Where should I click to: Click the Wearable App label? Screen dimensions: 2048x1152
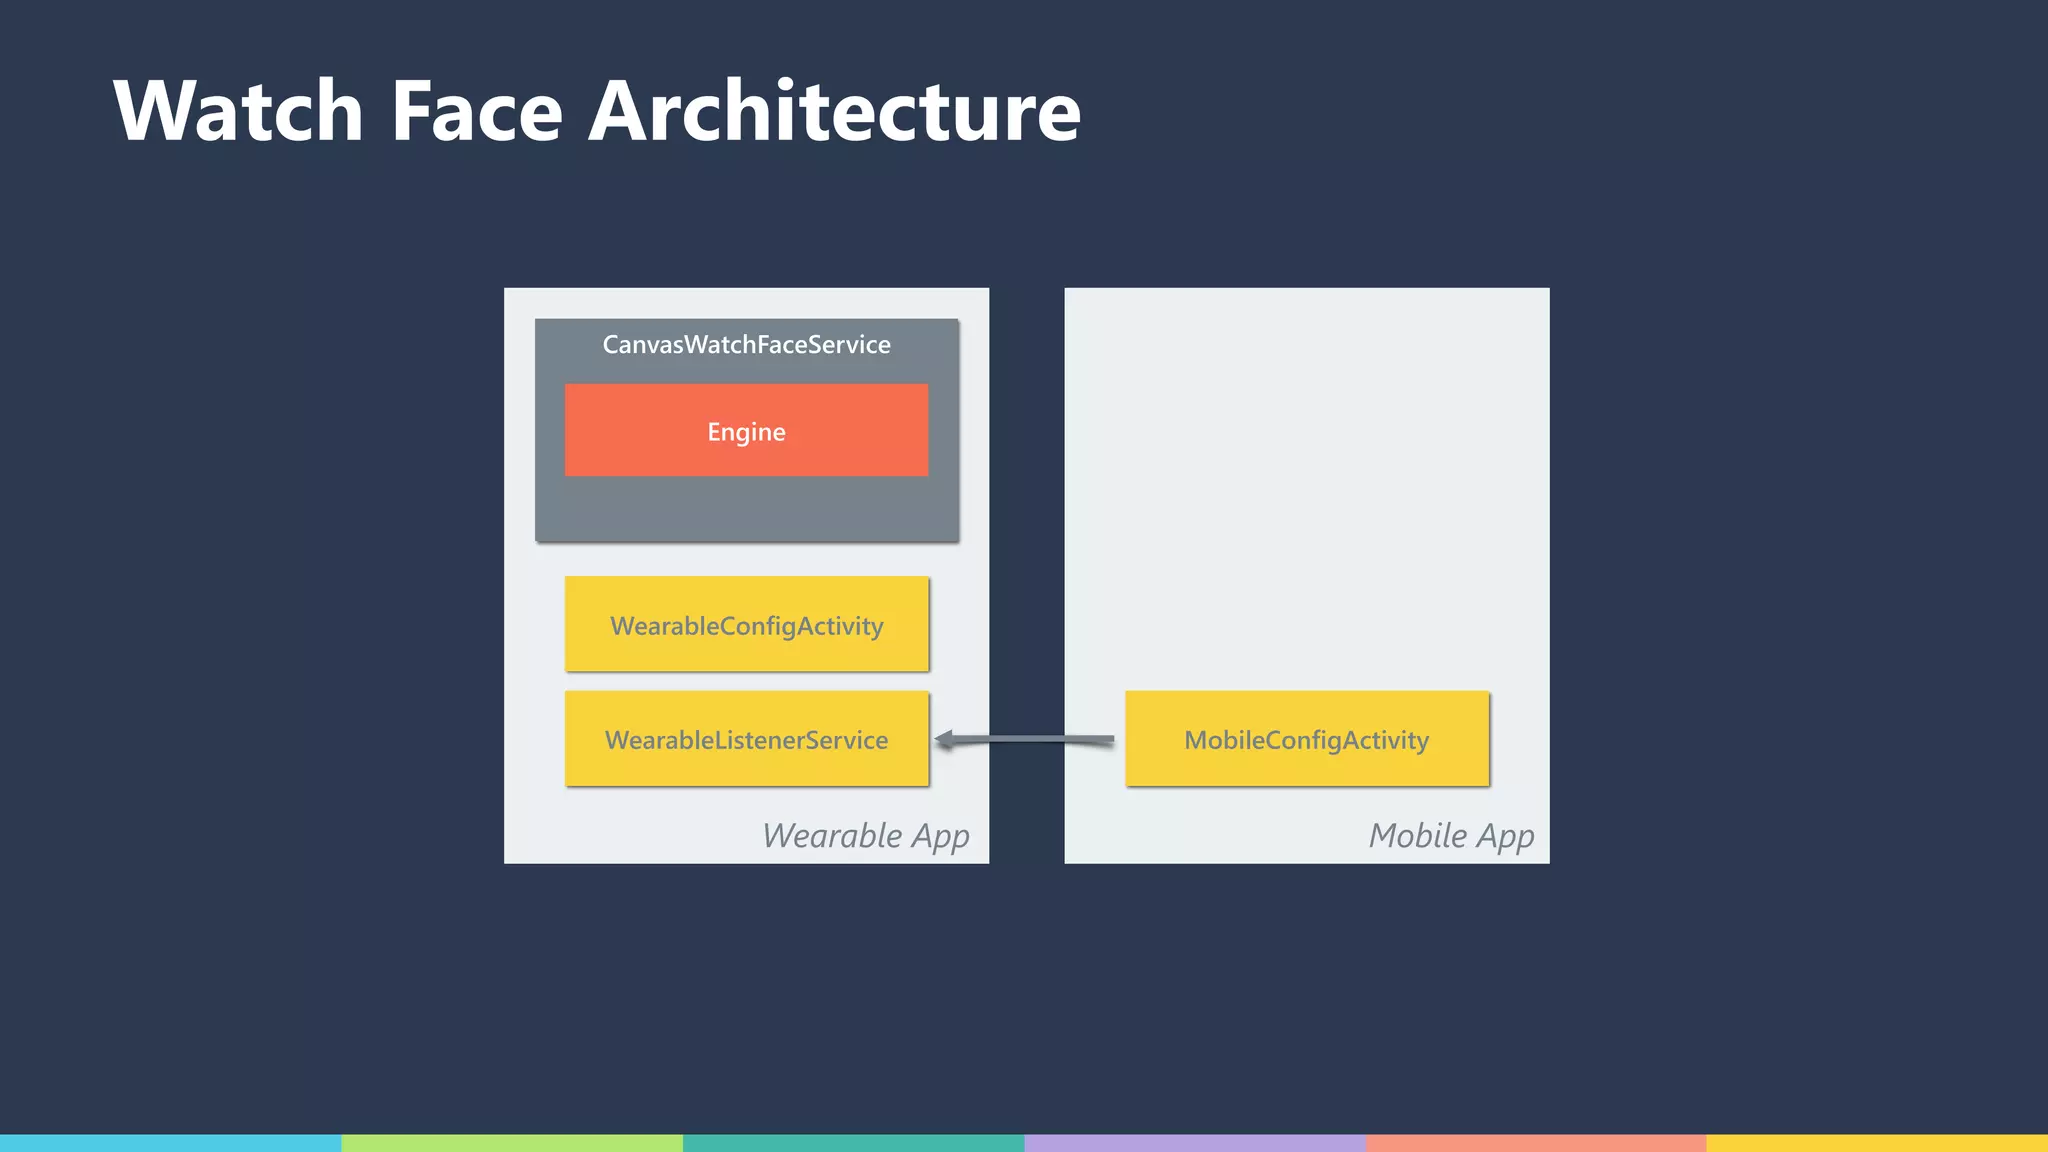point(865,835)
